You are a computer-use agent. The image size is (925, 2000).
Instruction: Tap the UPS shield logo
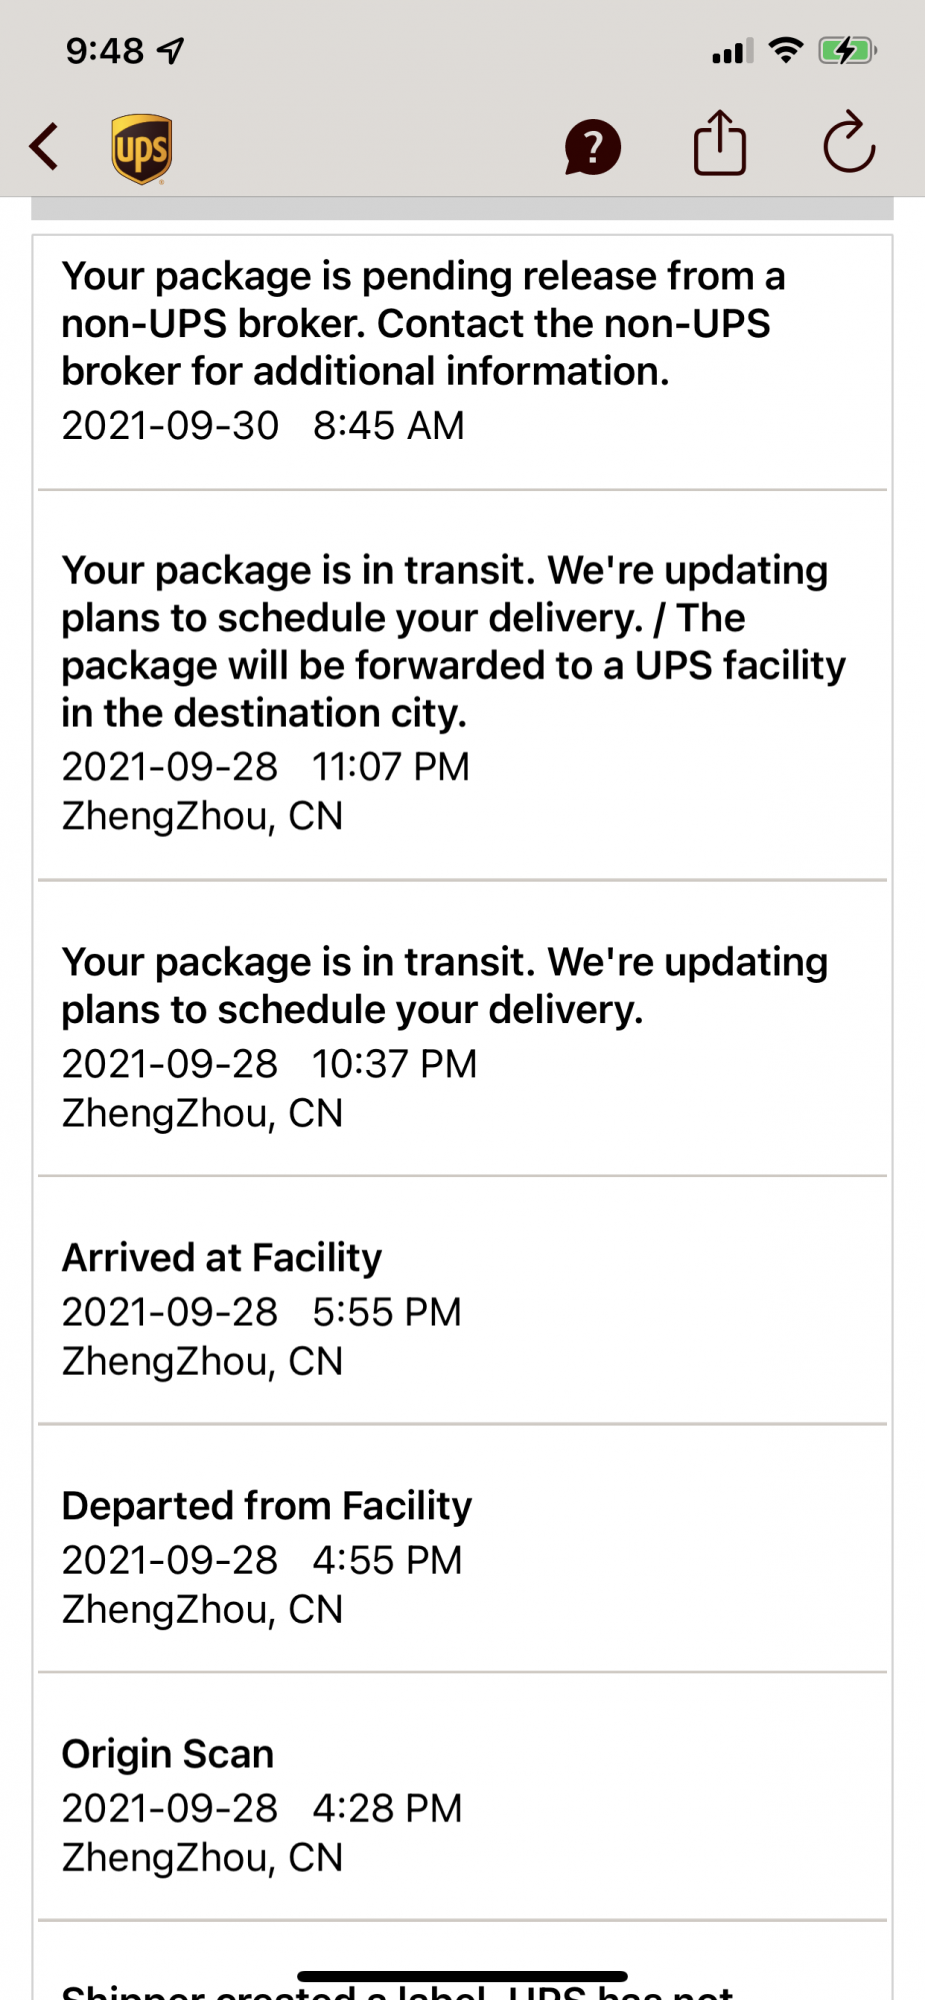click(141, 148)
